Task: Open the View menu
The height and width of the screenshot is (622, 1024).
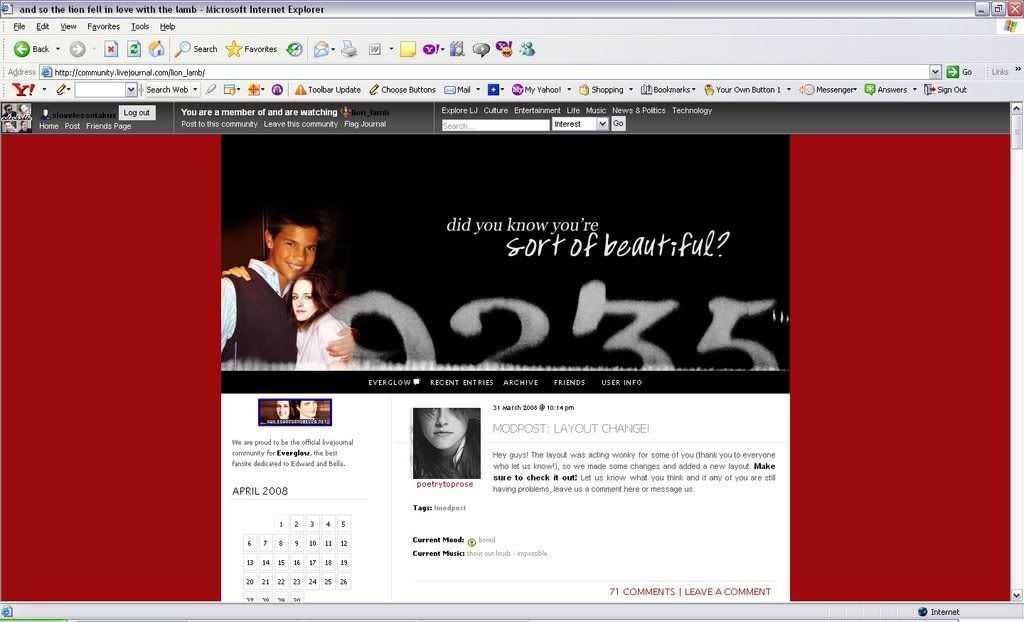Action: 69,27
